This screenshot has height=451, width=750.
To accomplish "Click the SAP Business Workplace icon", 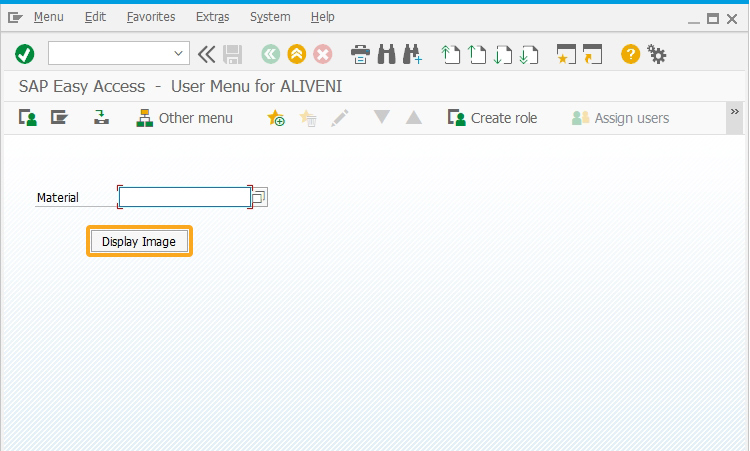I will [101, 118].
